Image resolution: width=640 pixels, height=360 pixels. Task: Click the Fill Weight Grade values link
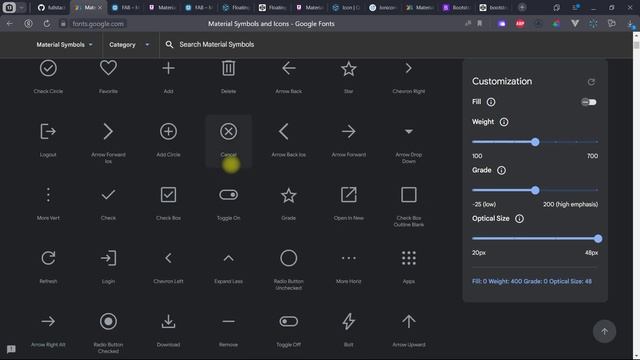click(x=532, y=281)
